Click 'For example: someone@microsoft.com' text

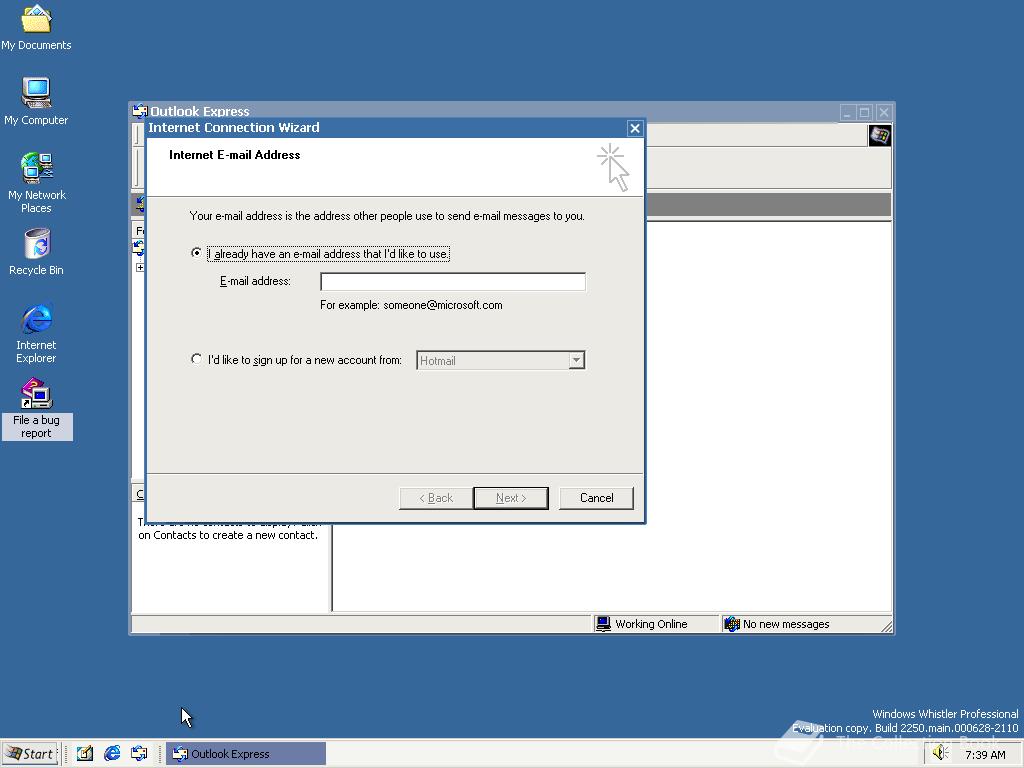click(x=411, y=305)
